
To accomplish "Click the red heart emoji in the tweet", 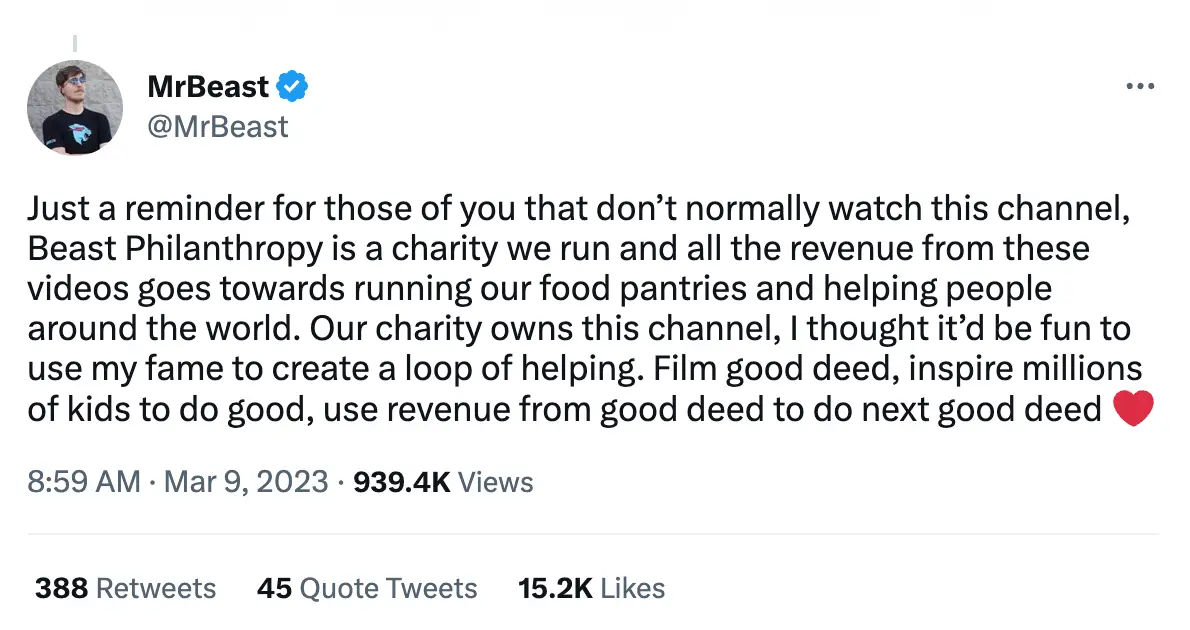I will click(1133, 408).
